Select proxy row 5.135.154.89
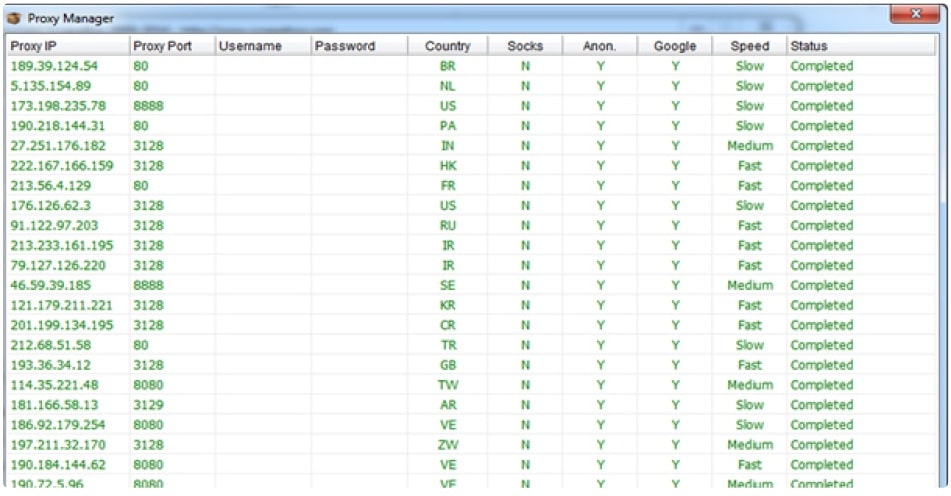Image resolution: width=951 pixels, height=496 pixels. [x=472, y=86]
